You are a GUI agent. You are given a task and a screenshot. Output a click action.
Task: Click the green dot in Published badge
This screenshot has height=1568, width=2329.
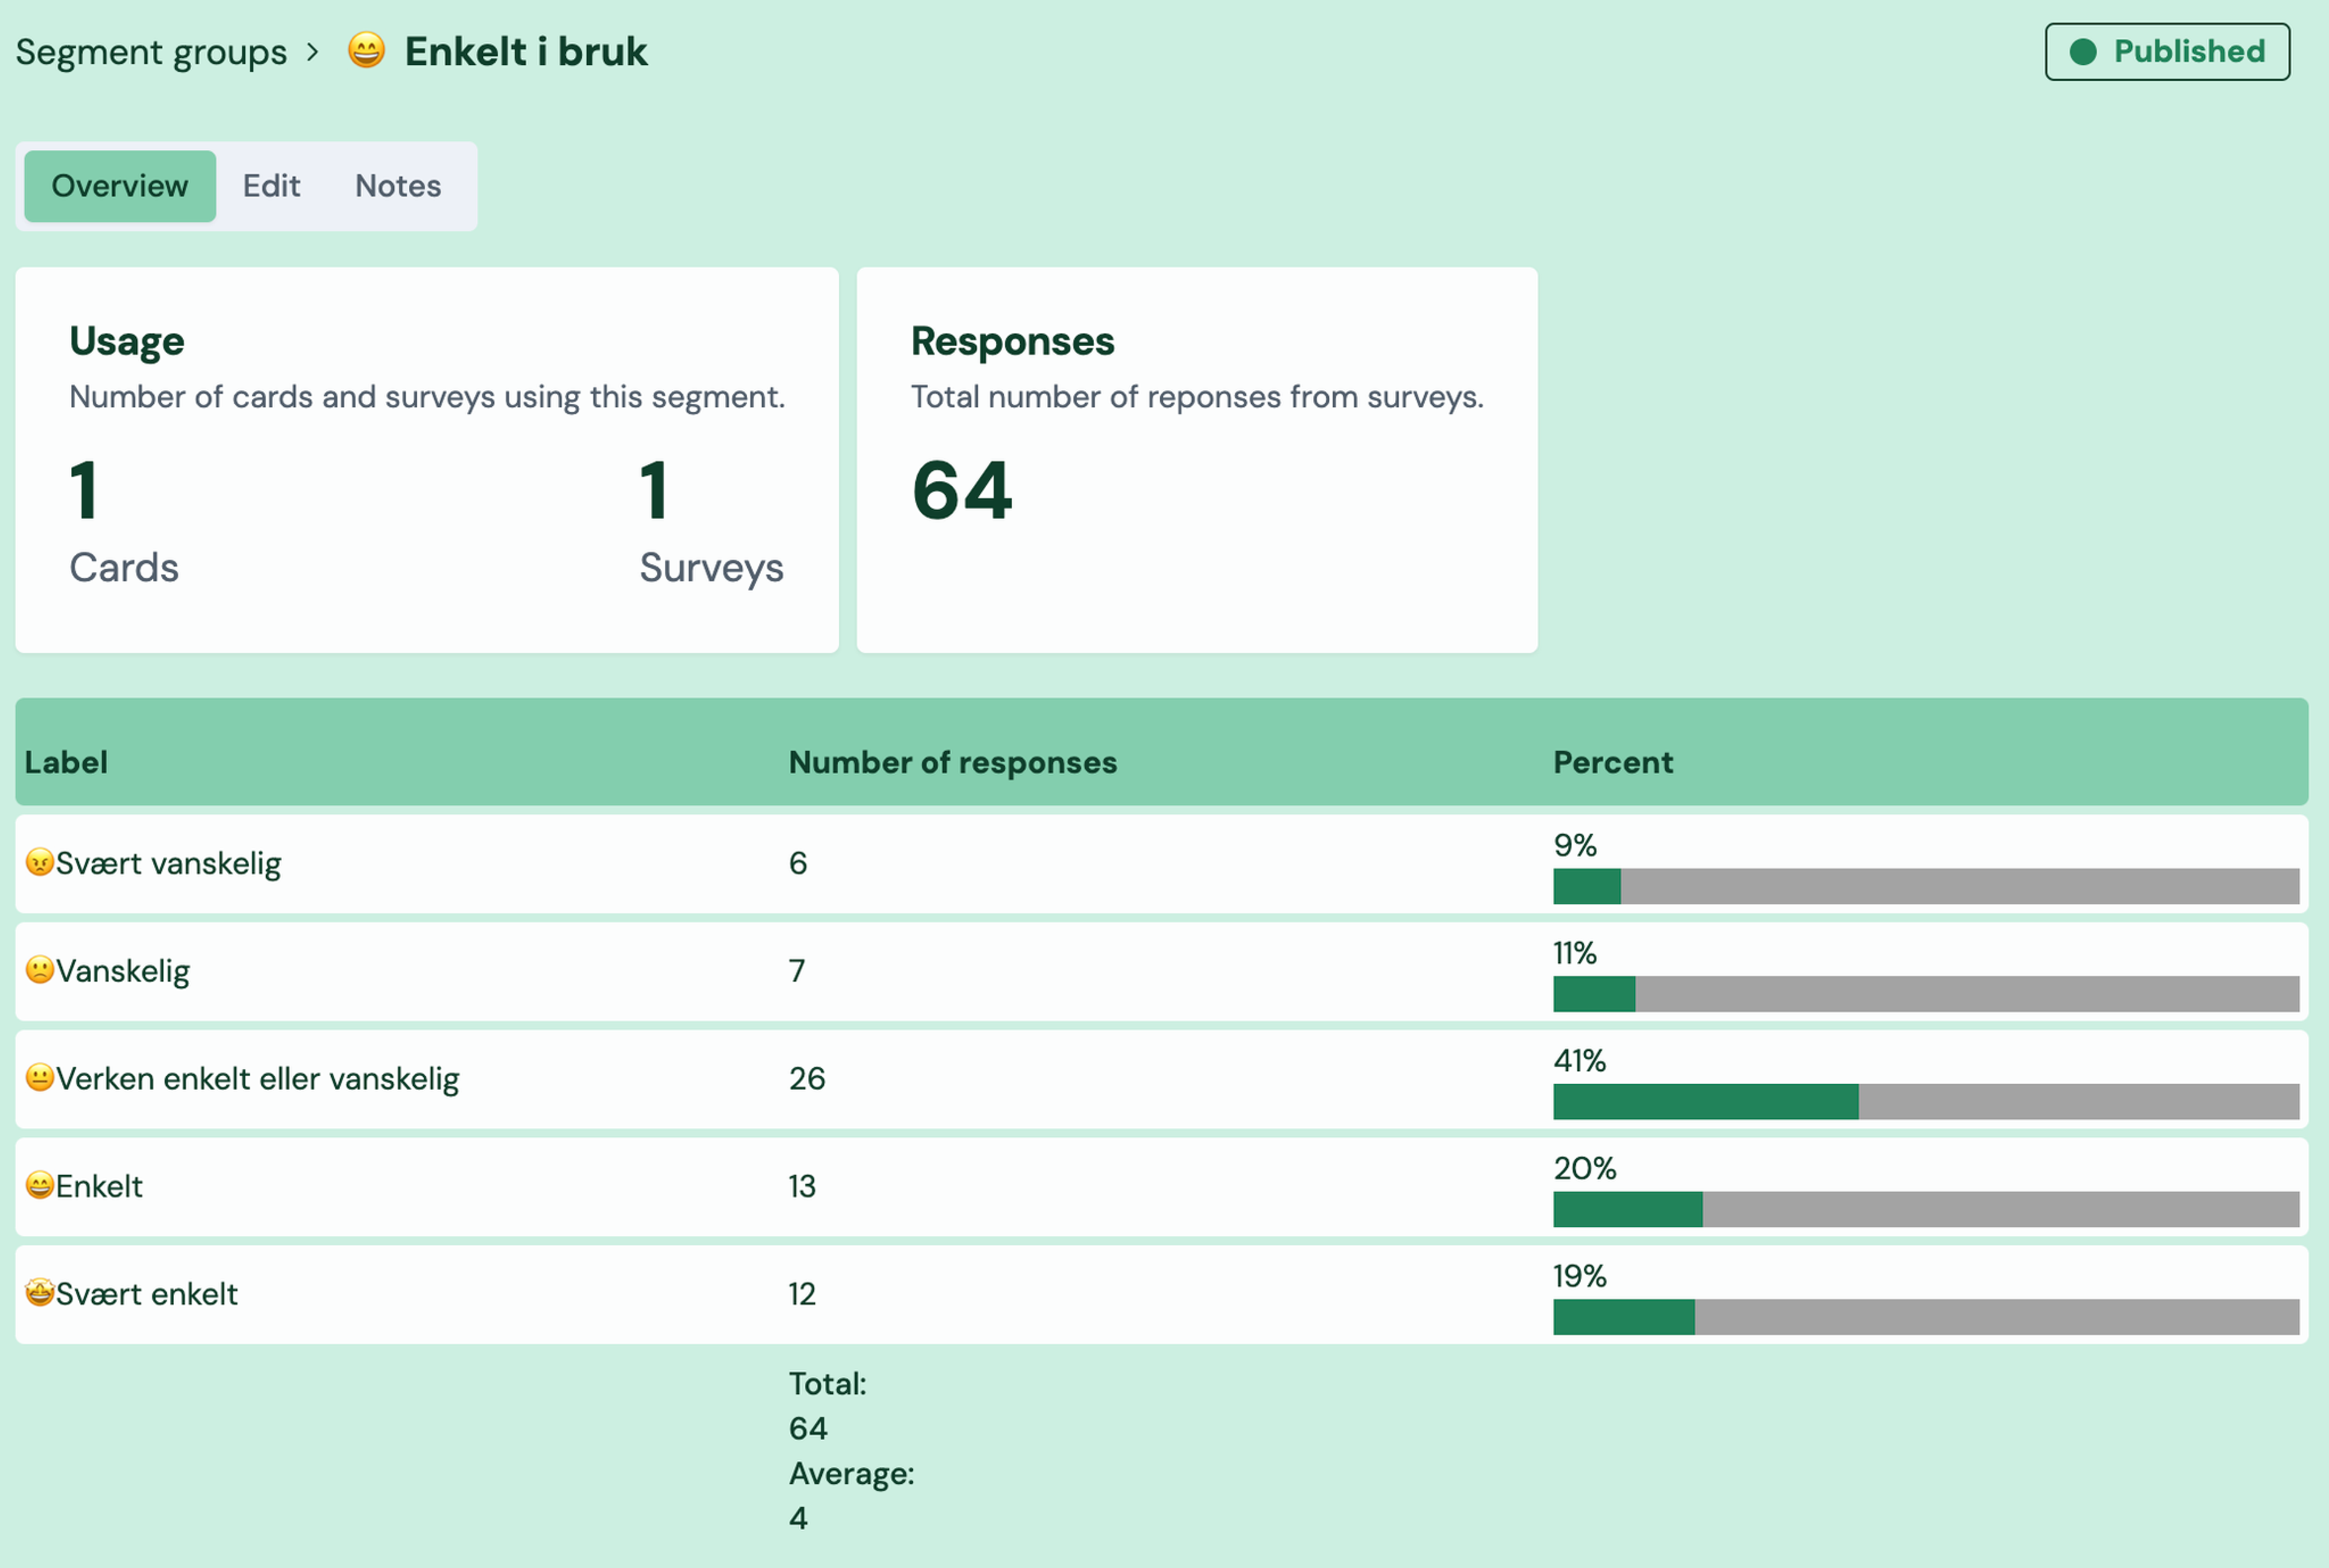pos(2083,52)
